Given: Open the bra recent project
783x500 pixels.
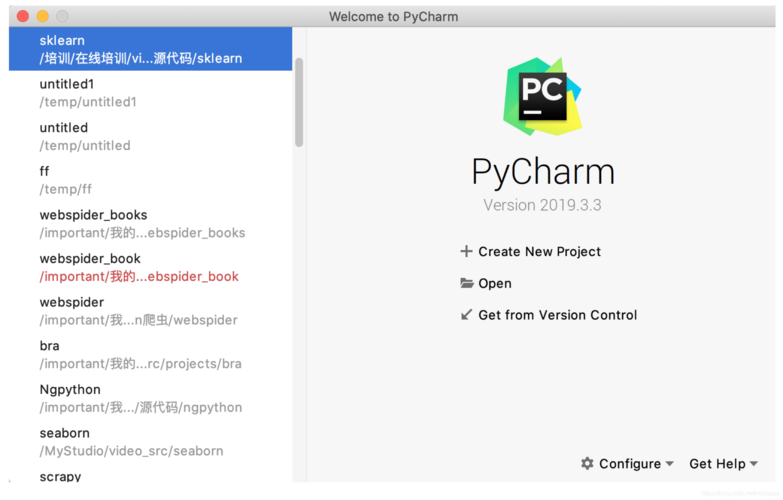Looking at the screenshot, I should click(x=150, y=355).
